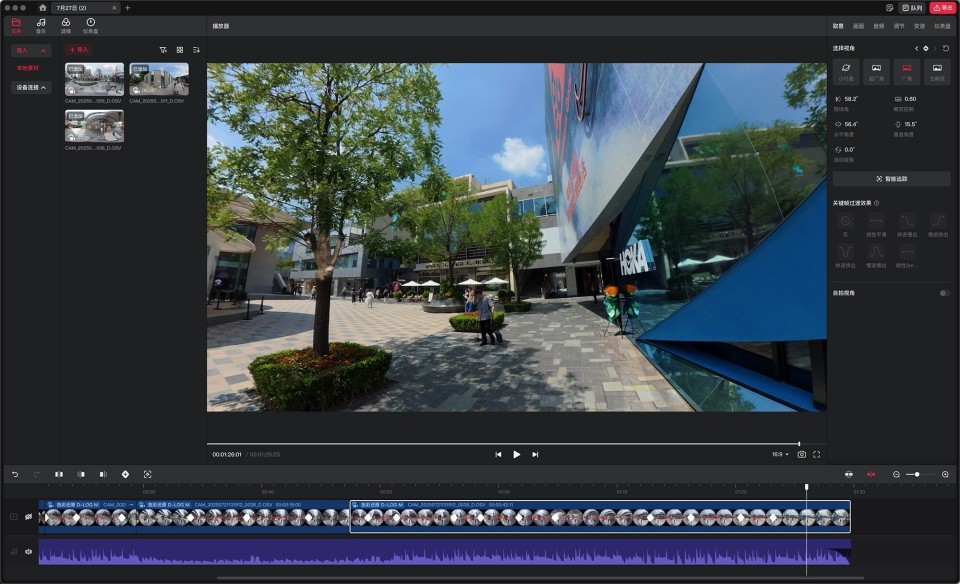Switch media list to grid view
This screenshot has width=960, height=584.
180,49
